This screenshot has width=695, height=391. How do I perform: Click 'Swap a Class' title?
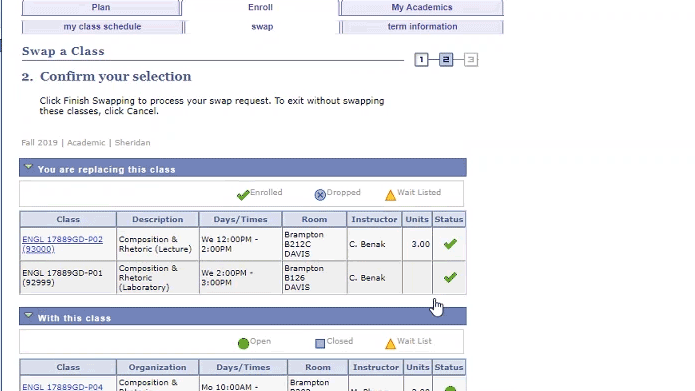coord(63,51)
